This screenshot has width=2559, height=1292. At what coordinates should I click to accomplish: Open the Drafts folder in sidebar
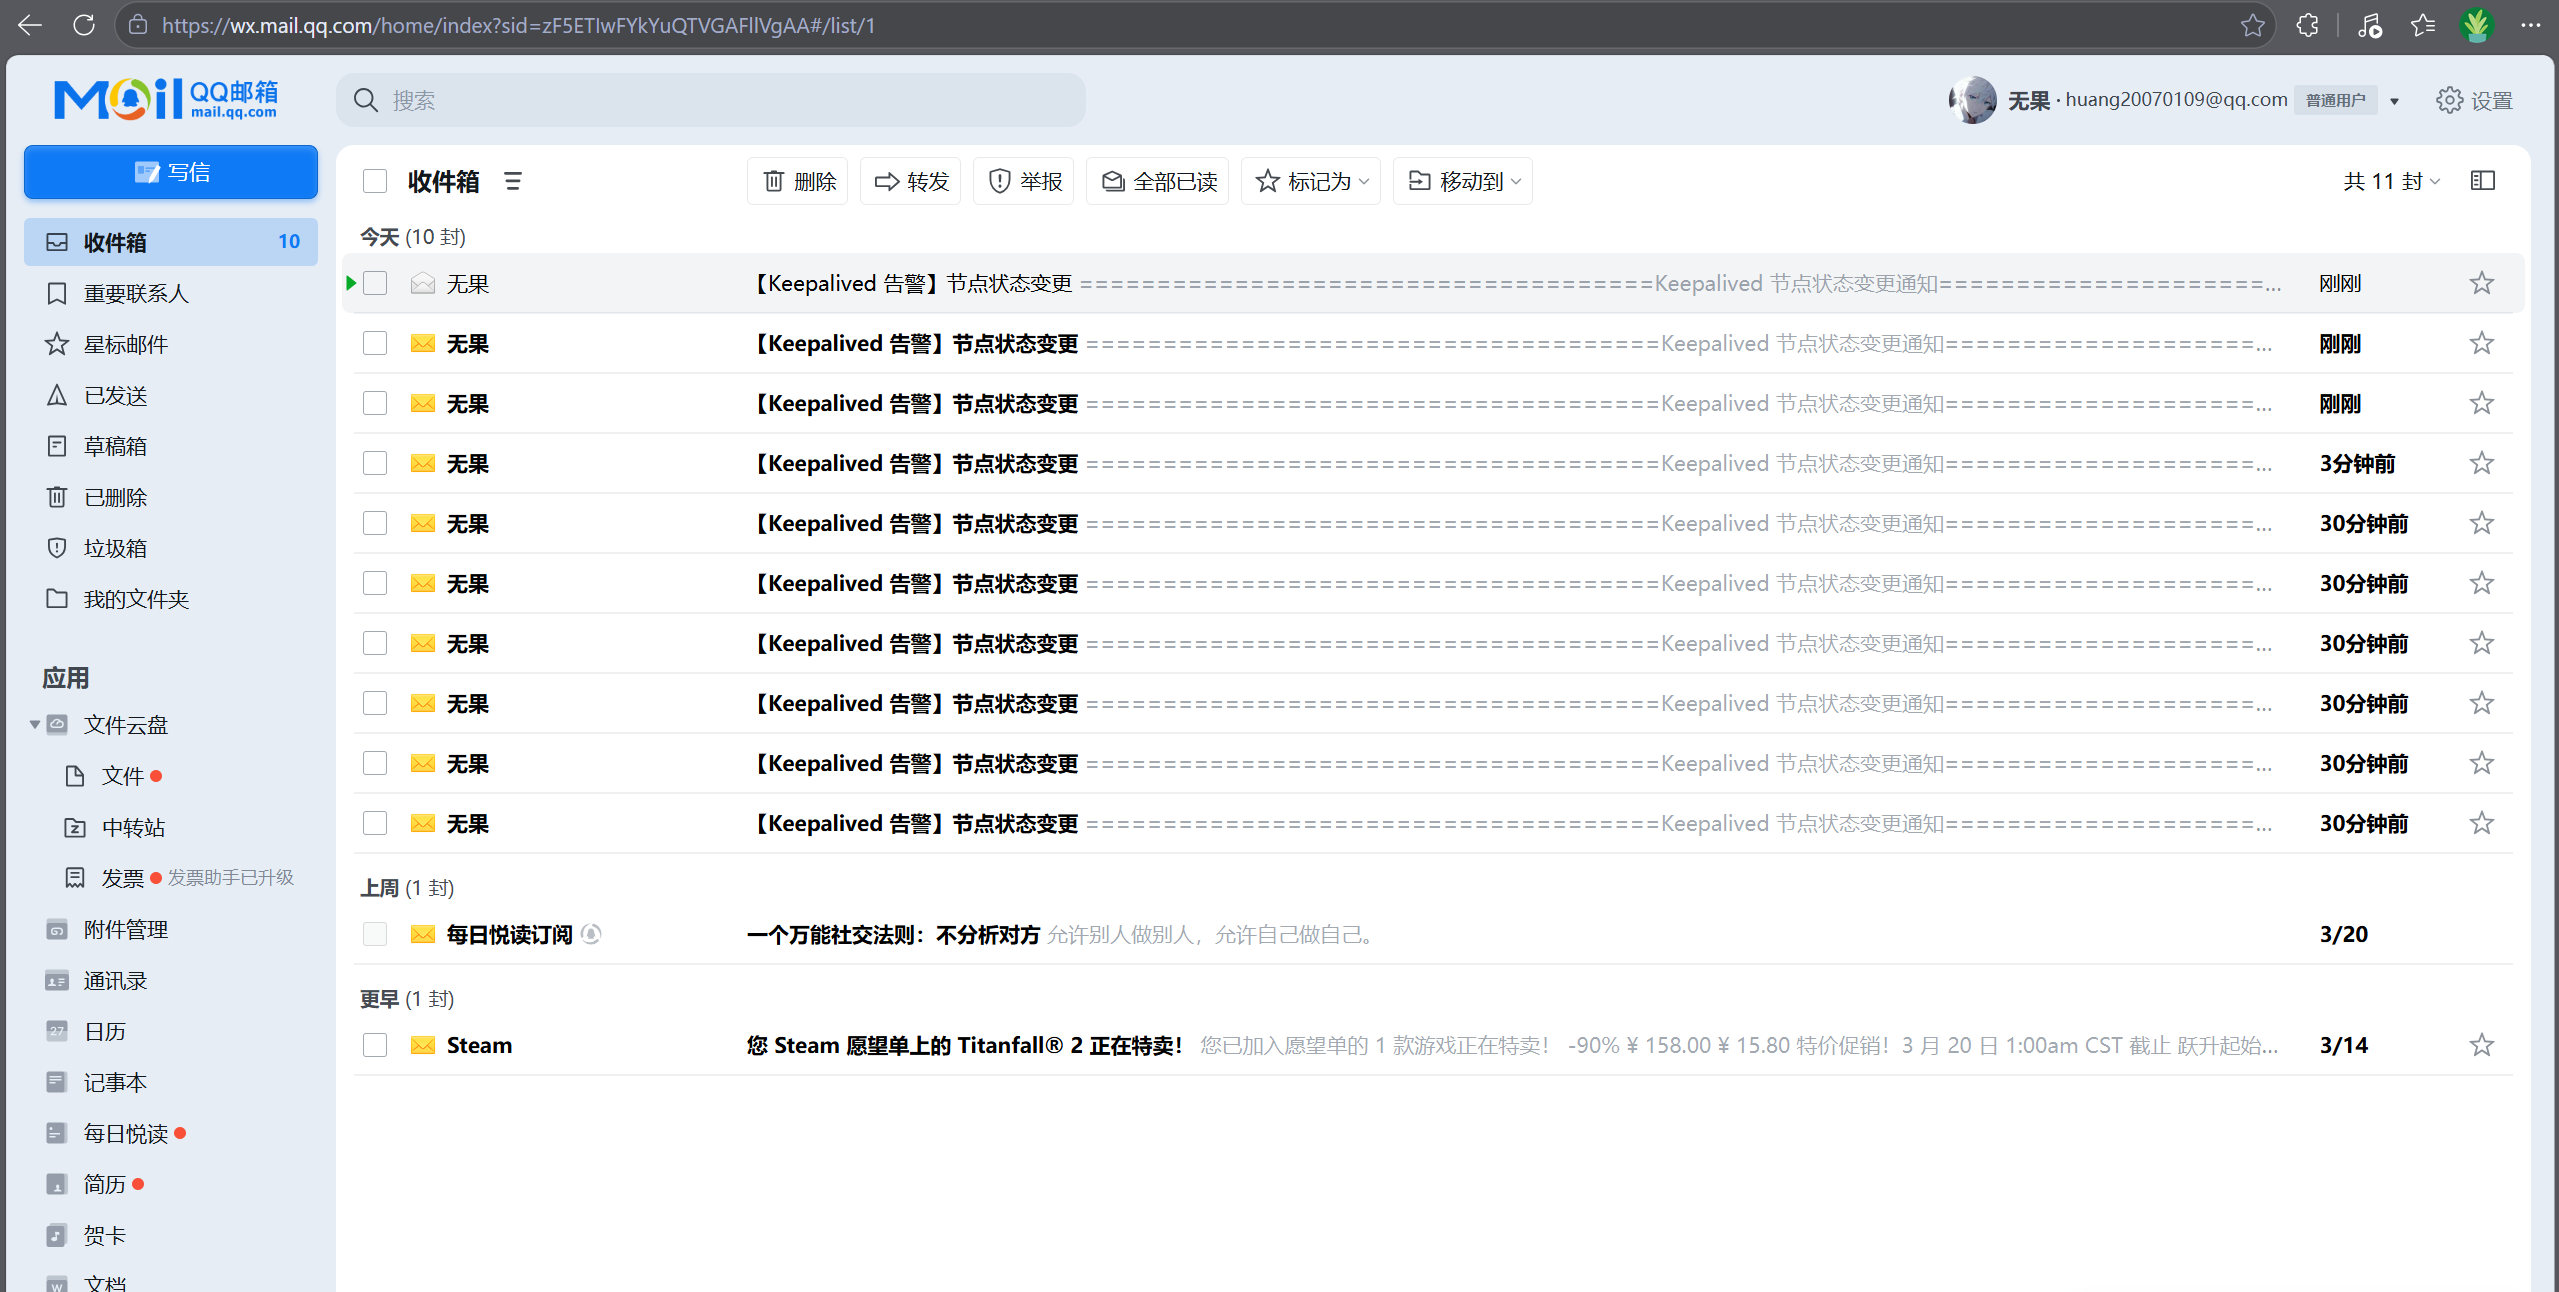point(115,446)
